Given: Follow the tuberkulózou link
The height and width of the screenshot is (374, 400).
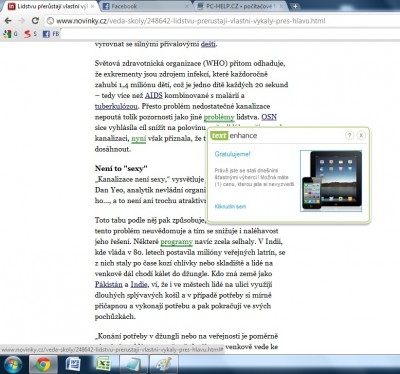Looking at the screenshot, I should (116, 106).
